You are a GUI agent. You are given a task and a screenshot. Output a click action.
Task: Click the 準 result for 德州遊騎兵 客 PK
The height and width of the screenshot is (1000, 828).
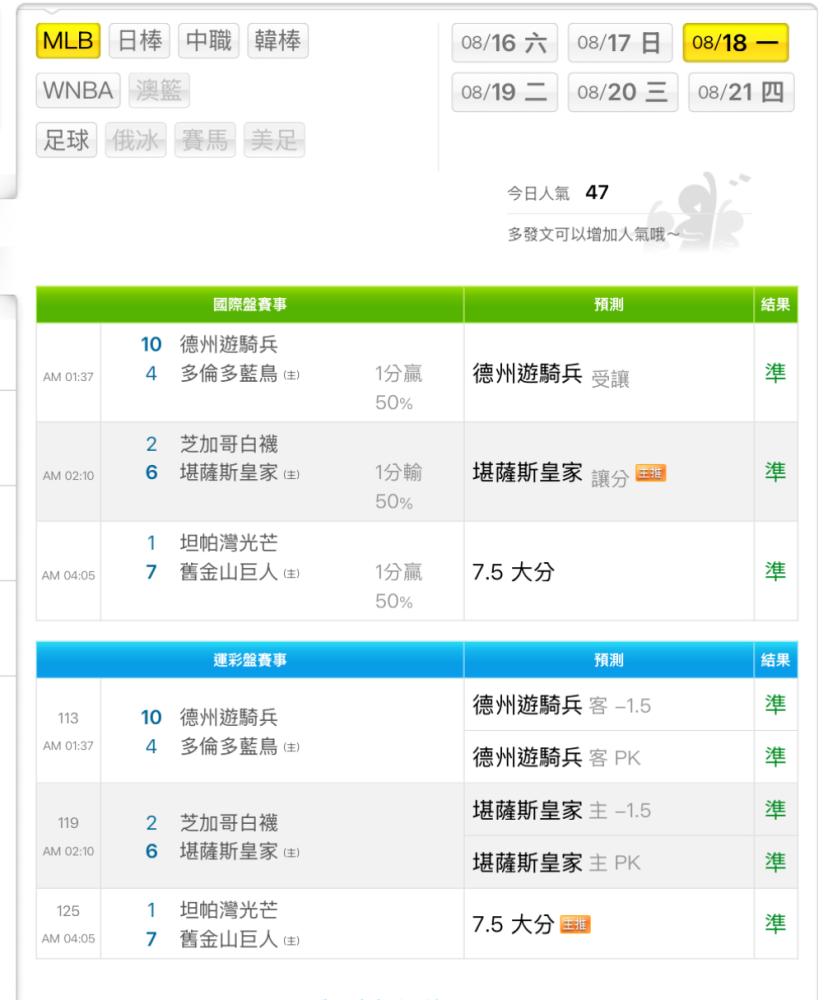pos(776,756)
